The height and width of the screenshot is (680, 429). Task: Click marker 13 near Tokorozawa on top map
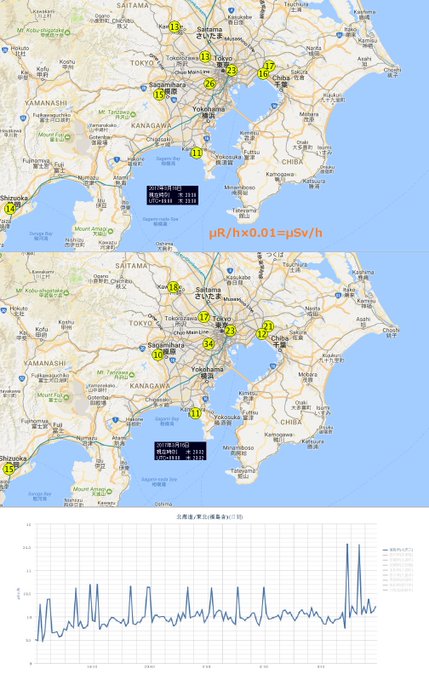tap(205, 56)
